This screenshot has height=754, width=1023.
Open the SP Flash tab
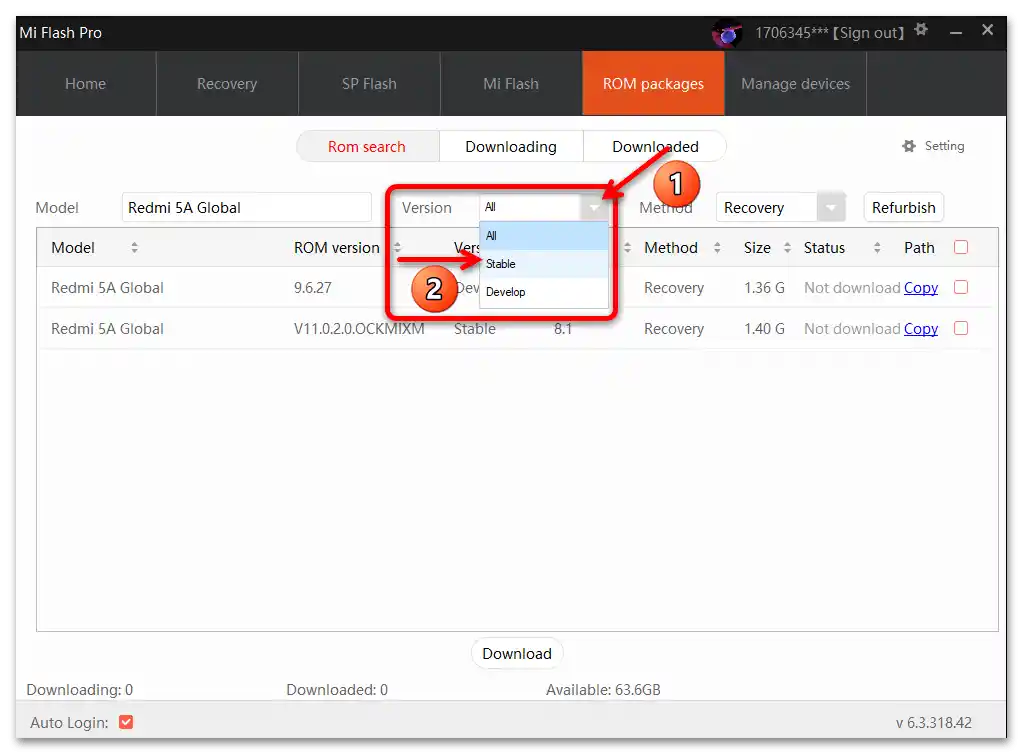369,83
